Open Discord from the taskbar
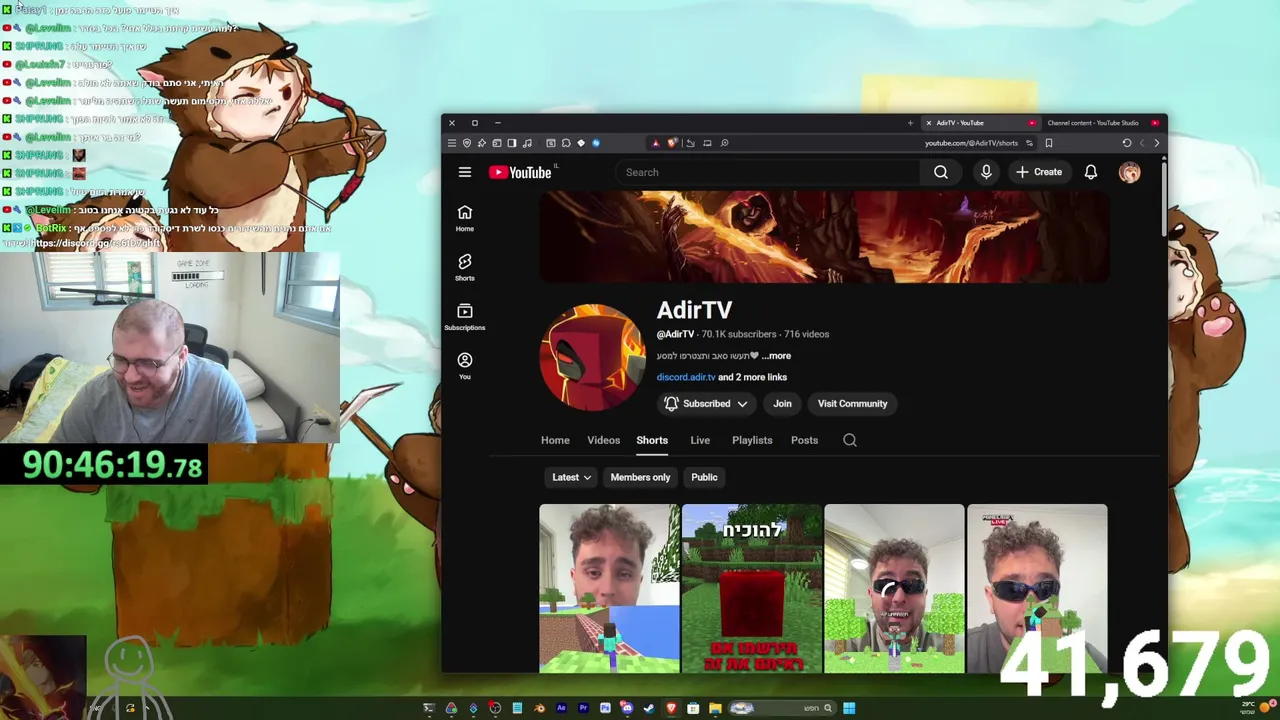1280x720 pixels. (x=627, y=708)
